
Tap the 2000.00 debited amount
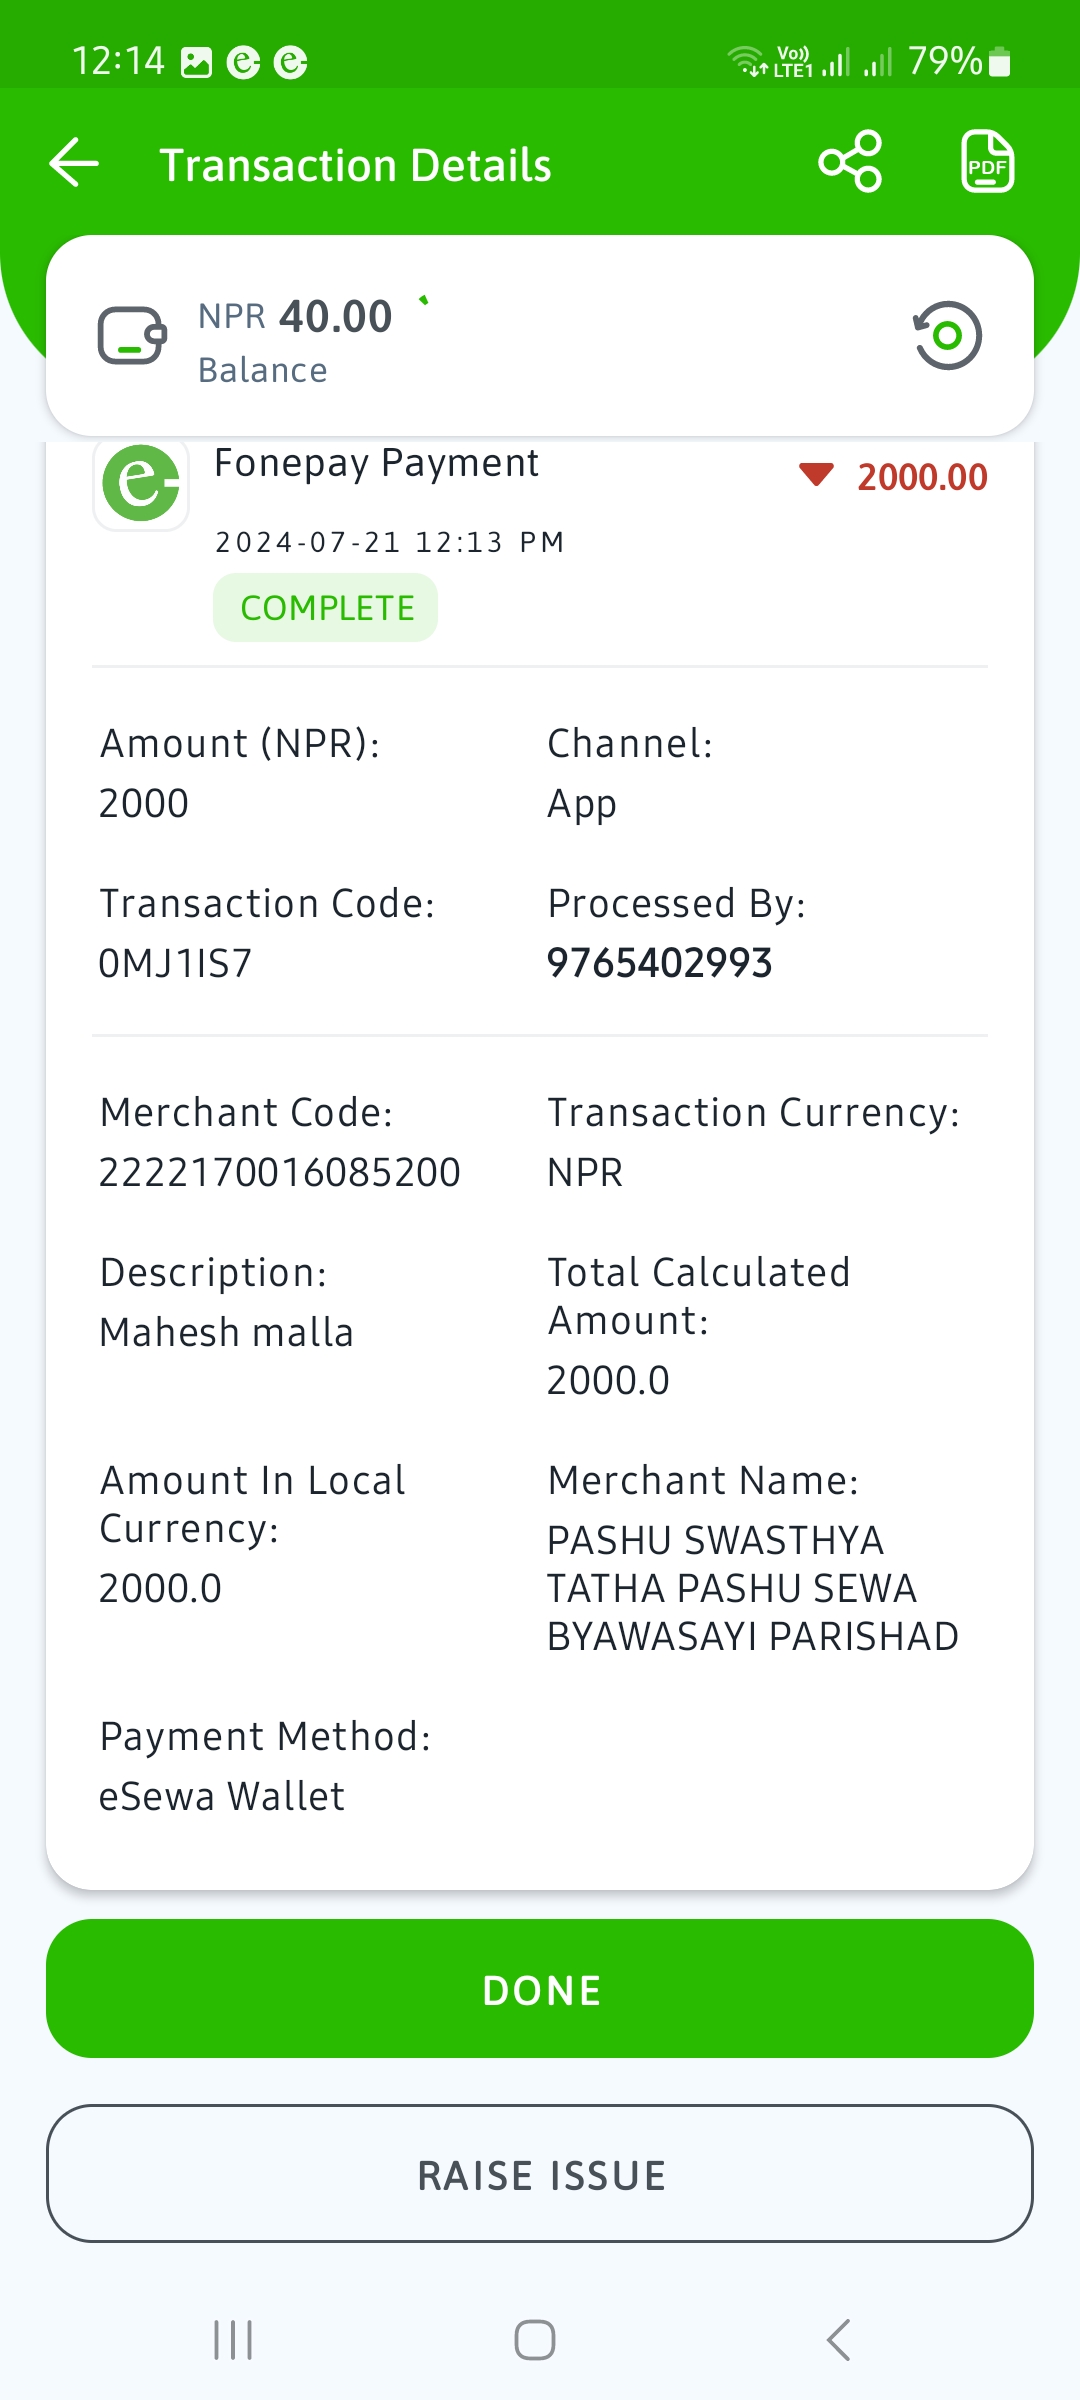tap(922, 477)
